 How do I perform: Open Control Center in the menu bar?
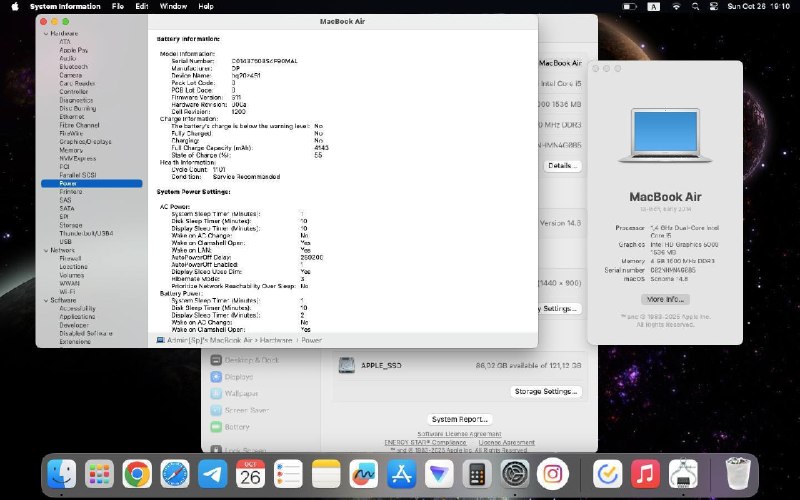[713, 6]
